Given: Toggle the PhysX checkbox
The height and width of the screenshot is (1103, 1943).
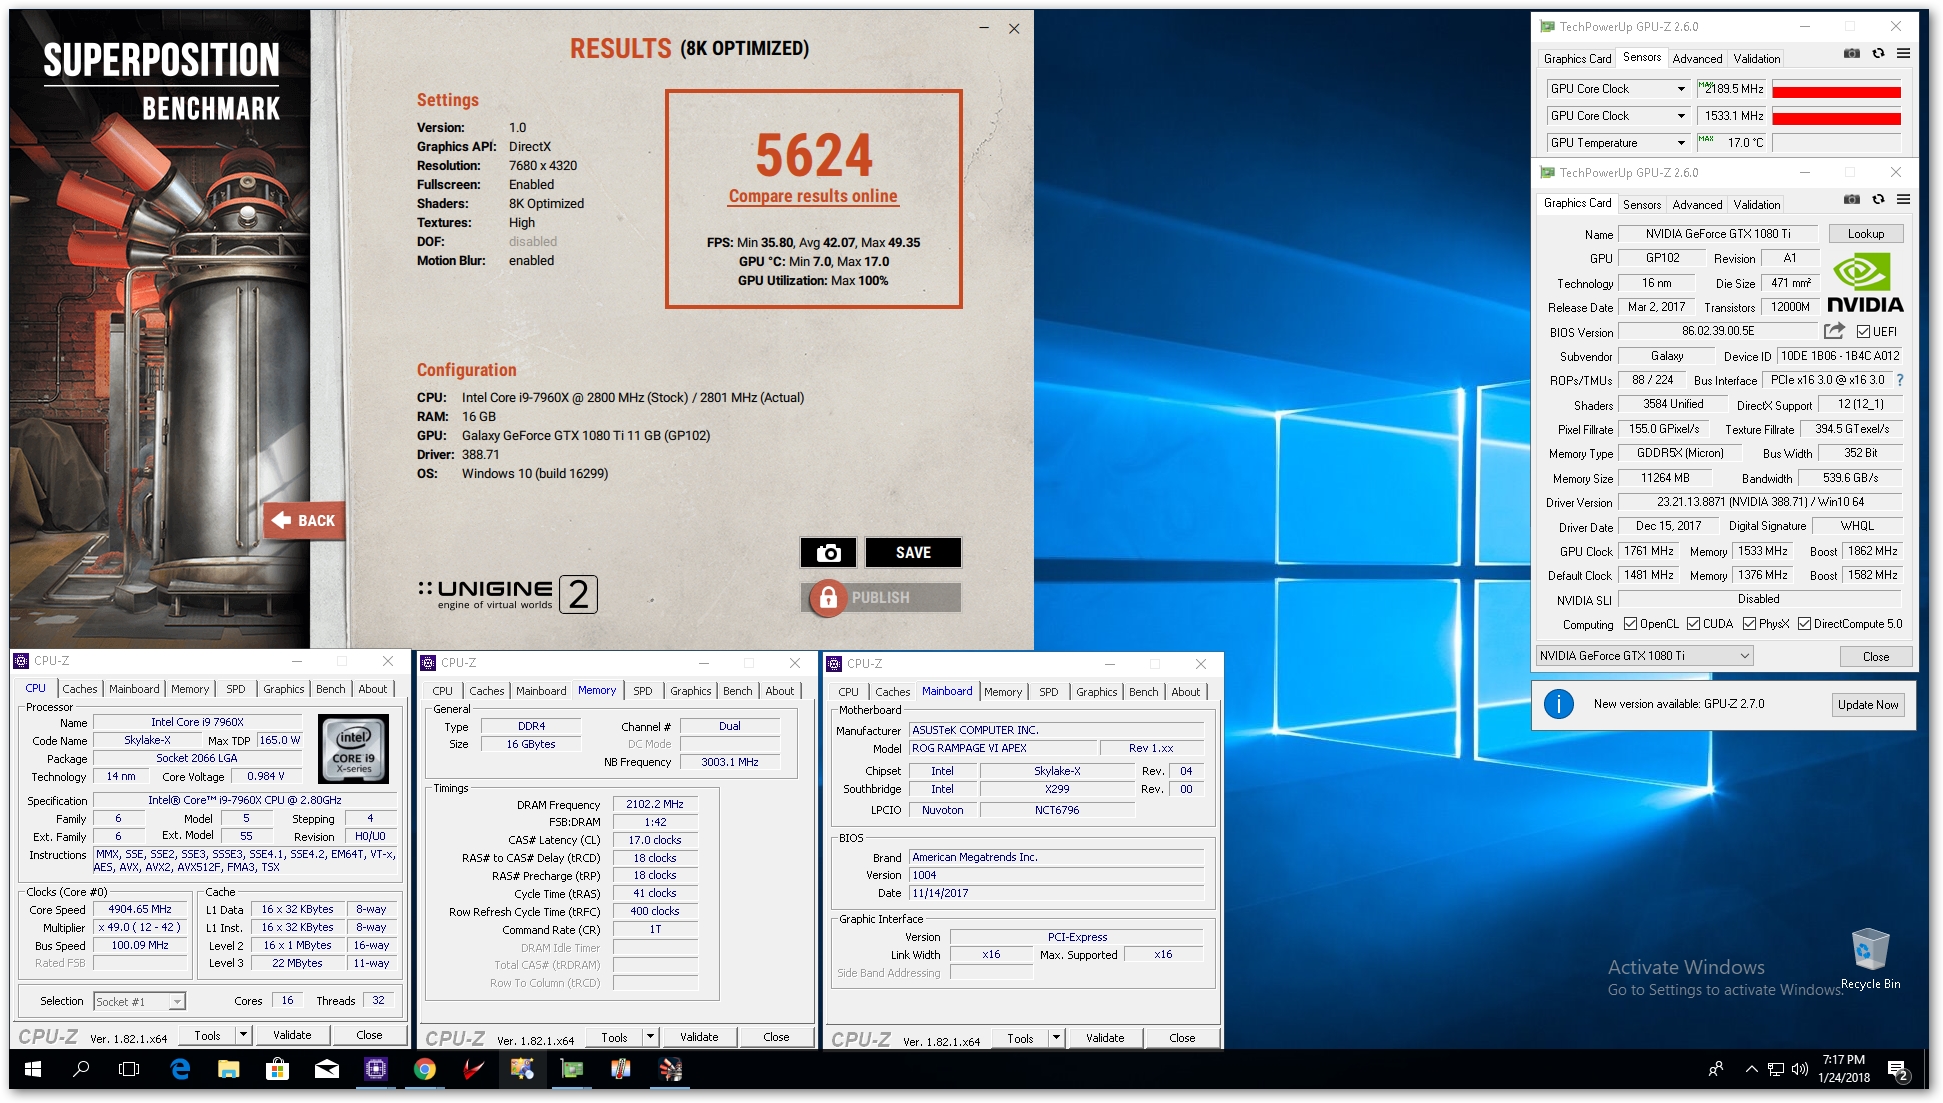Looking at the screenshot, I should (x=1749, y=624).
